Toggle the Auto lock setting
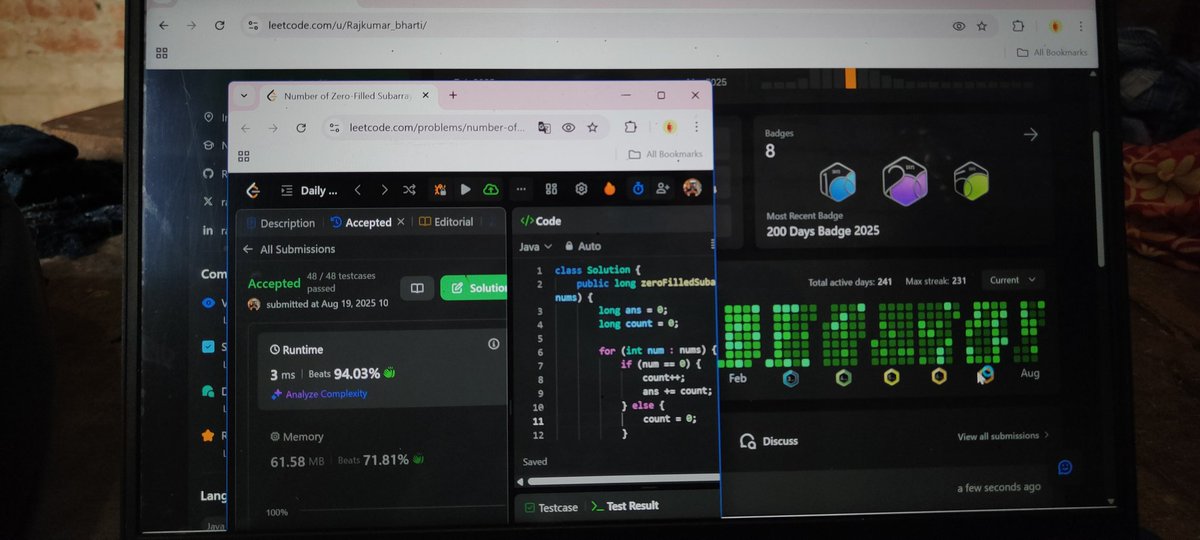This screenshot has height=540, width=1200. tap(583, 246)
